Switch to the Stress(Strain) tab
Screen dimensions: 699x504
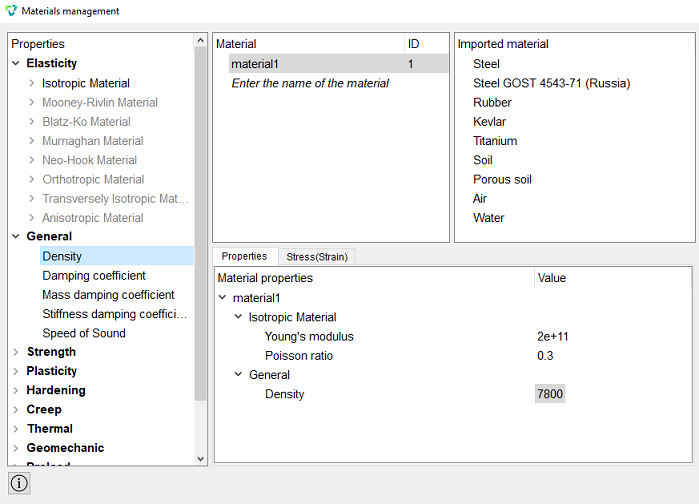317,257
